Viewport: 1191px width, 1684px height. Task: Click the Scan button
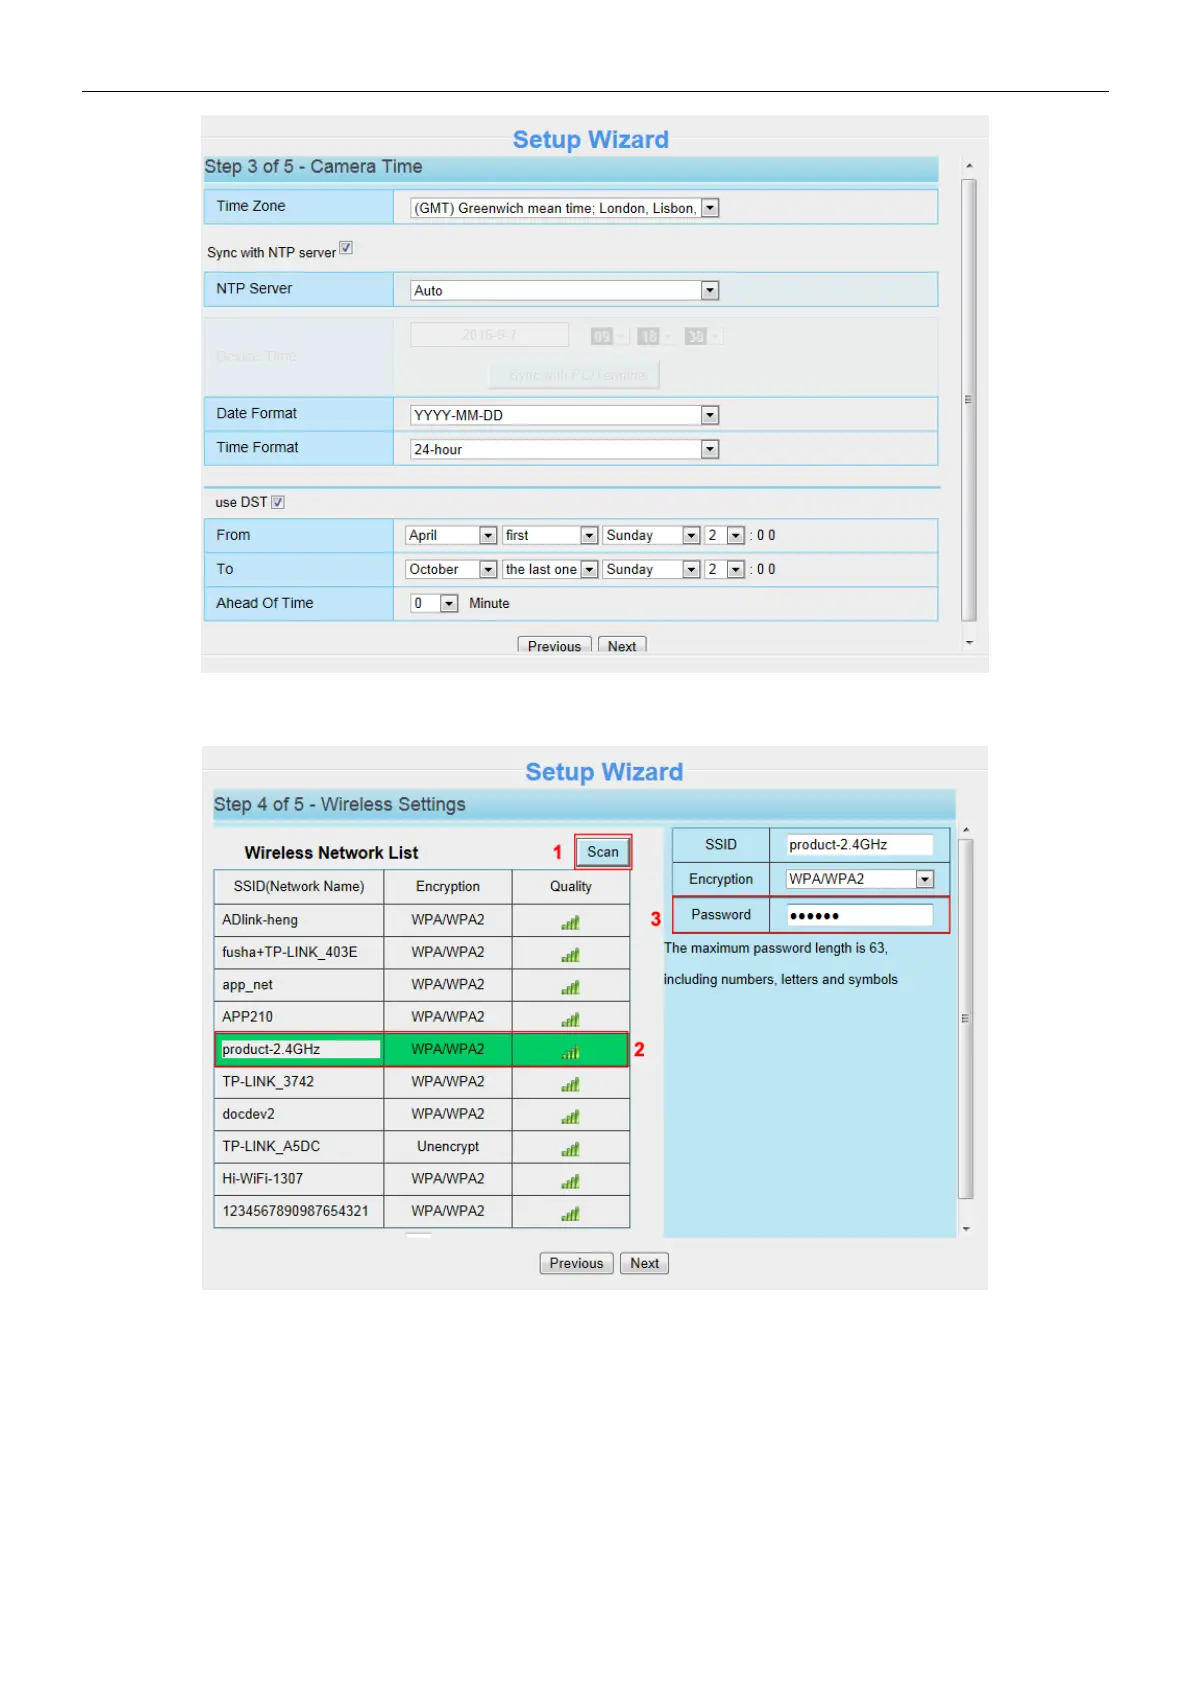point(603,852)
